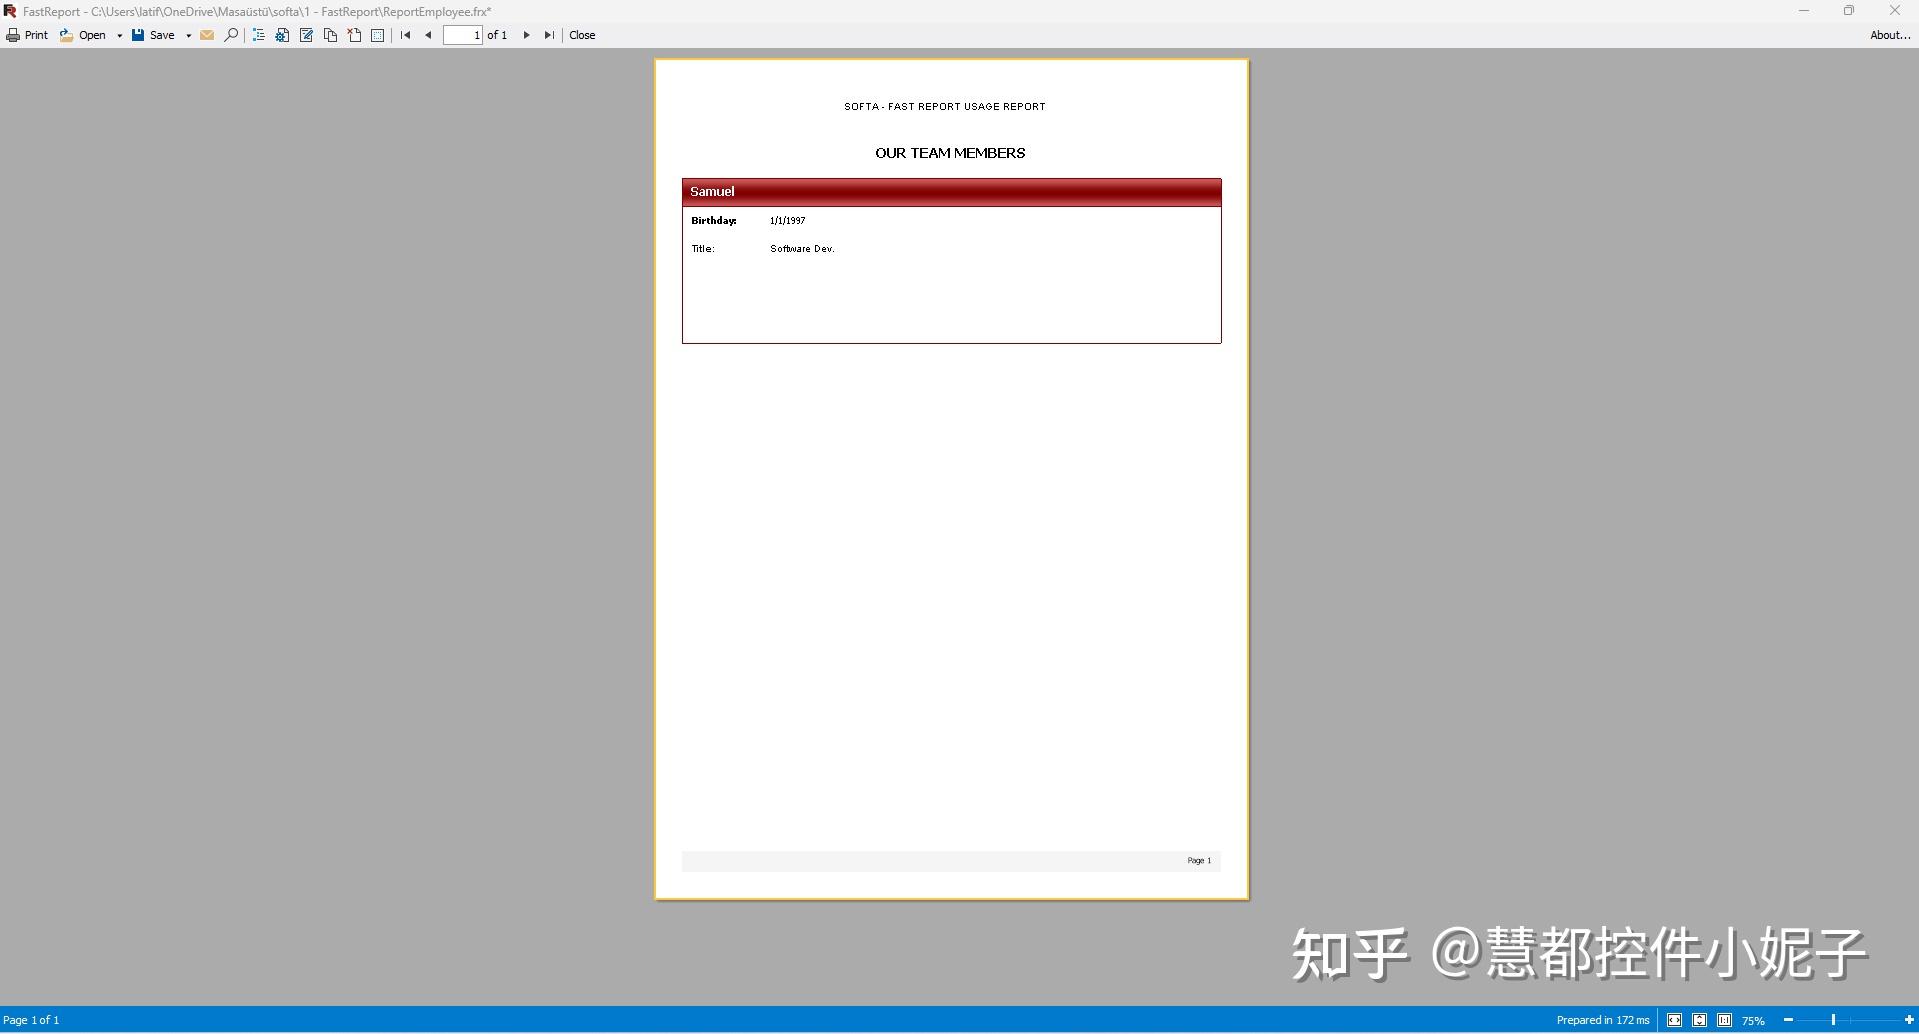
Task: Save the report with Save button
Action: 153,35
